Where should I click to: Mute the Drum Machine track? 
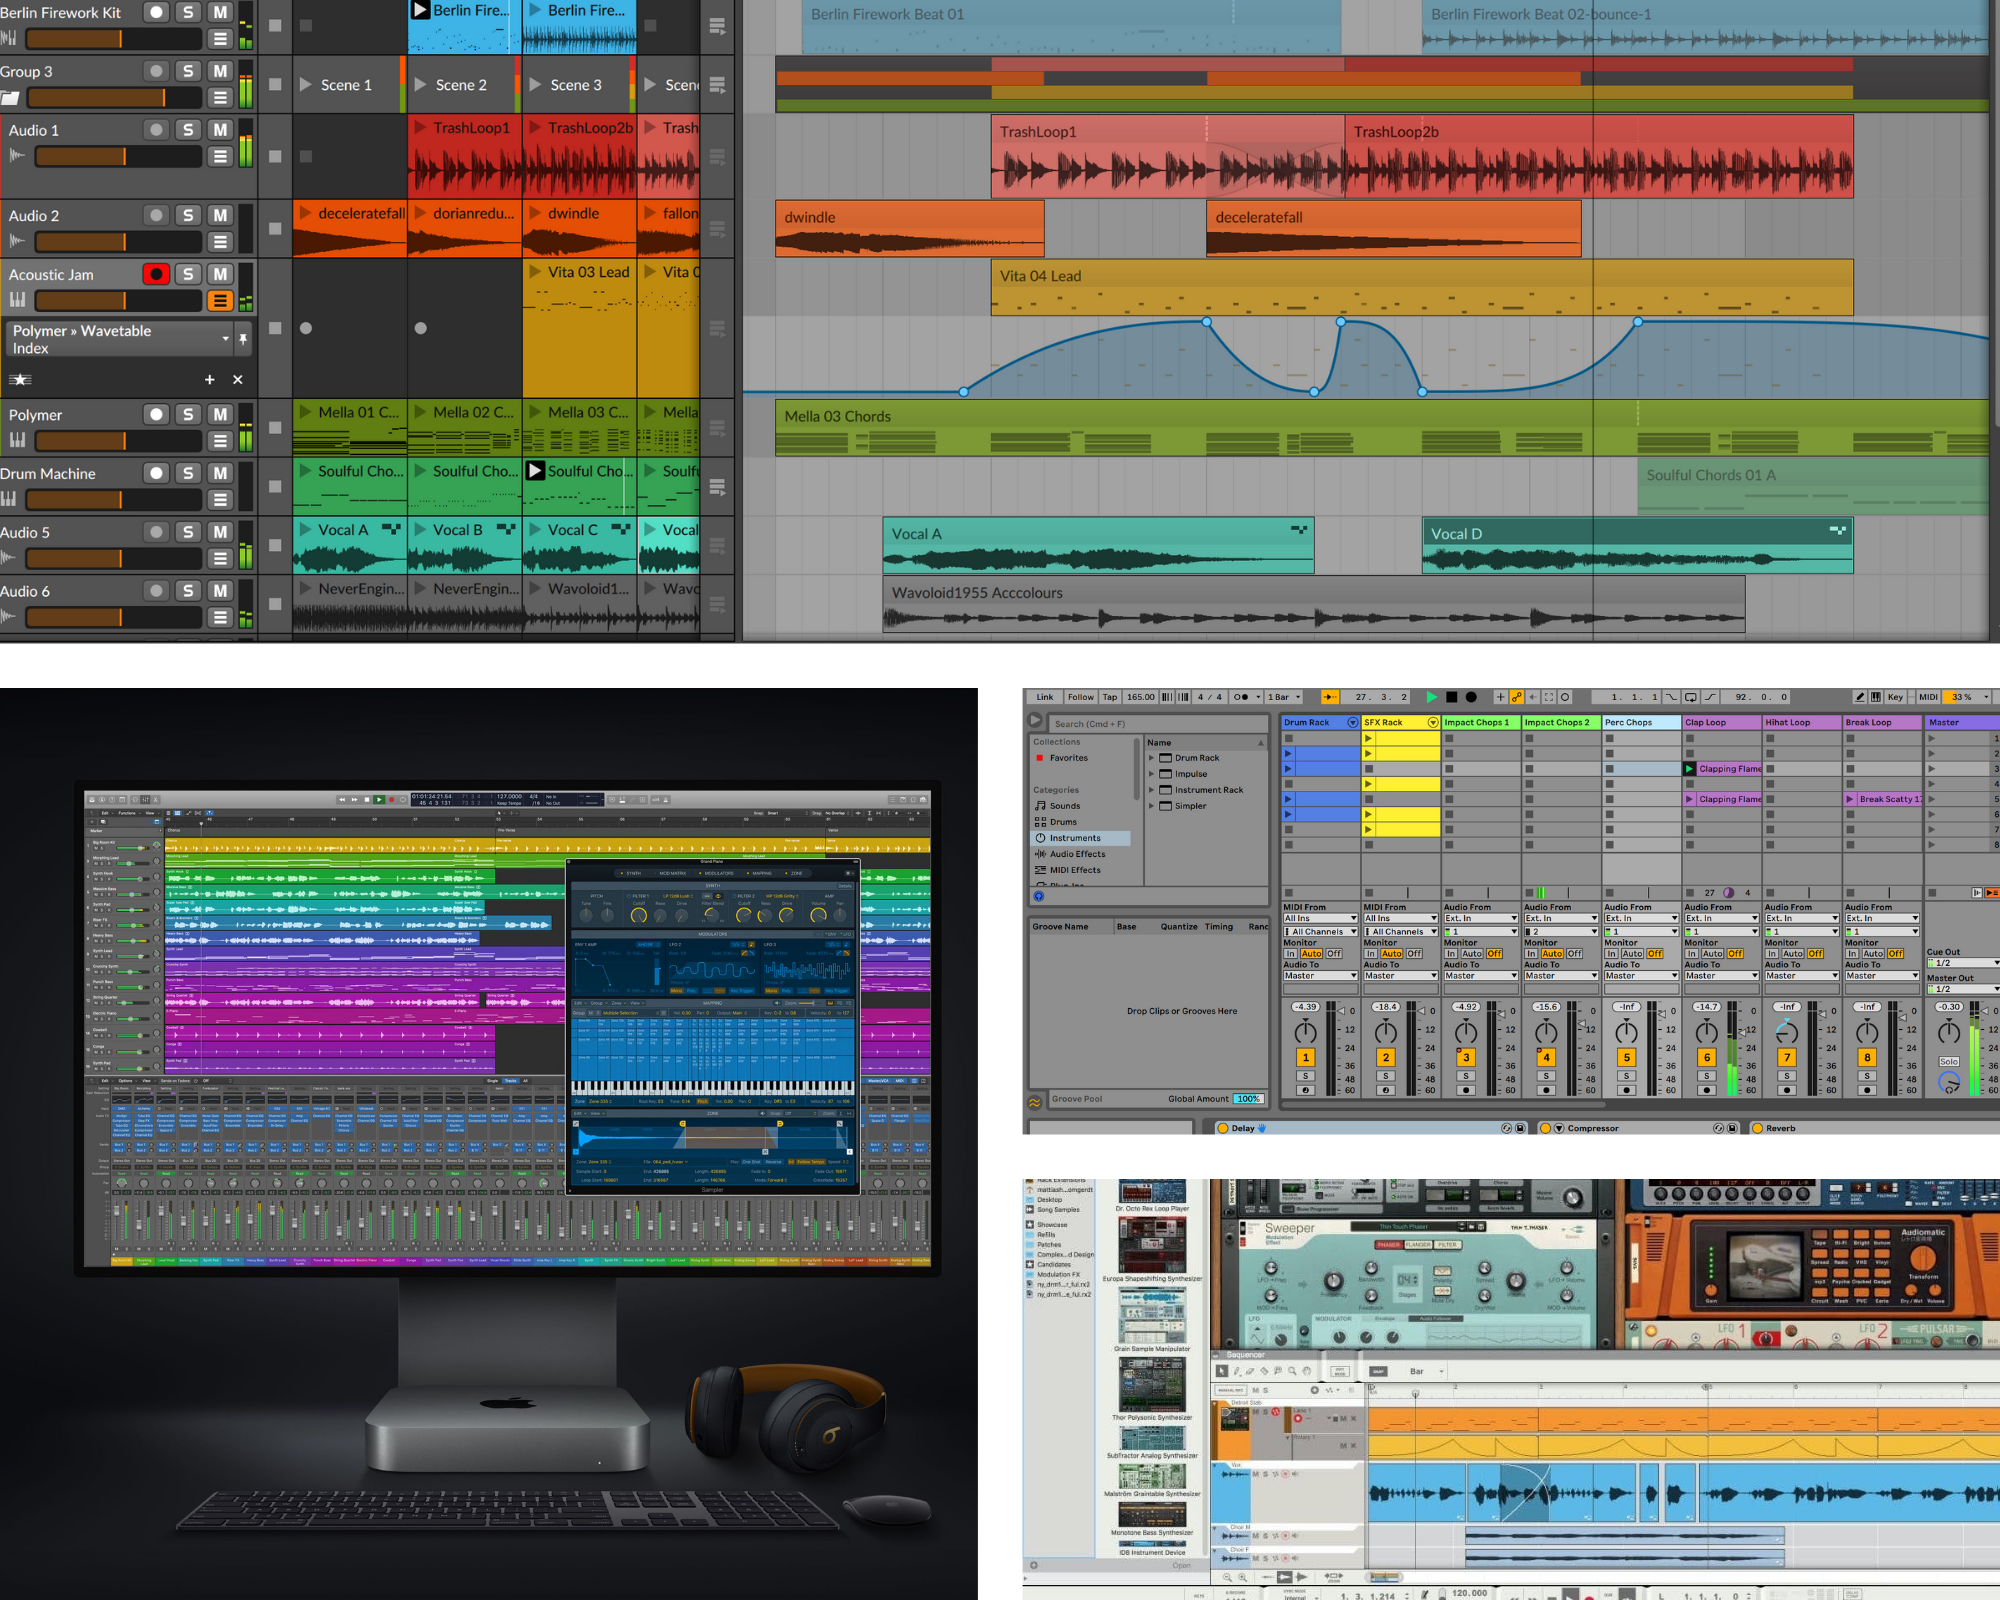[x=220, y=473]
